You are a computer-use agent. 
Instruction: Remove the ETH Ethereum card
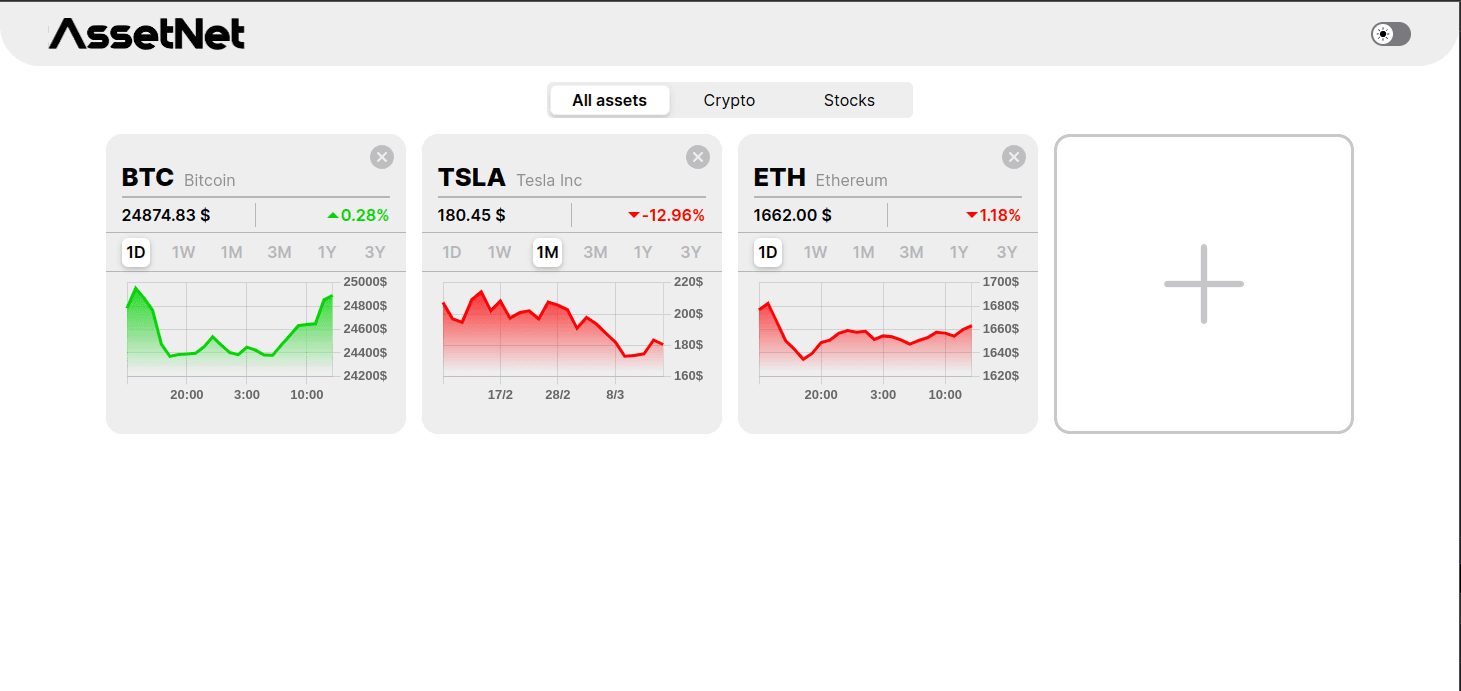[x=1014, y=157]
